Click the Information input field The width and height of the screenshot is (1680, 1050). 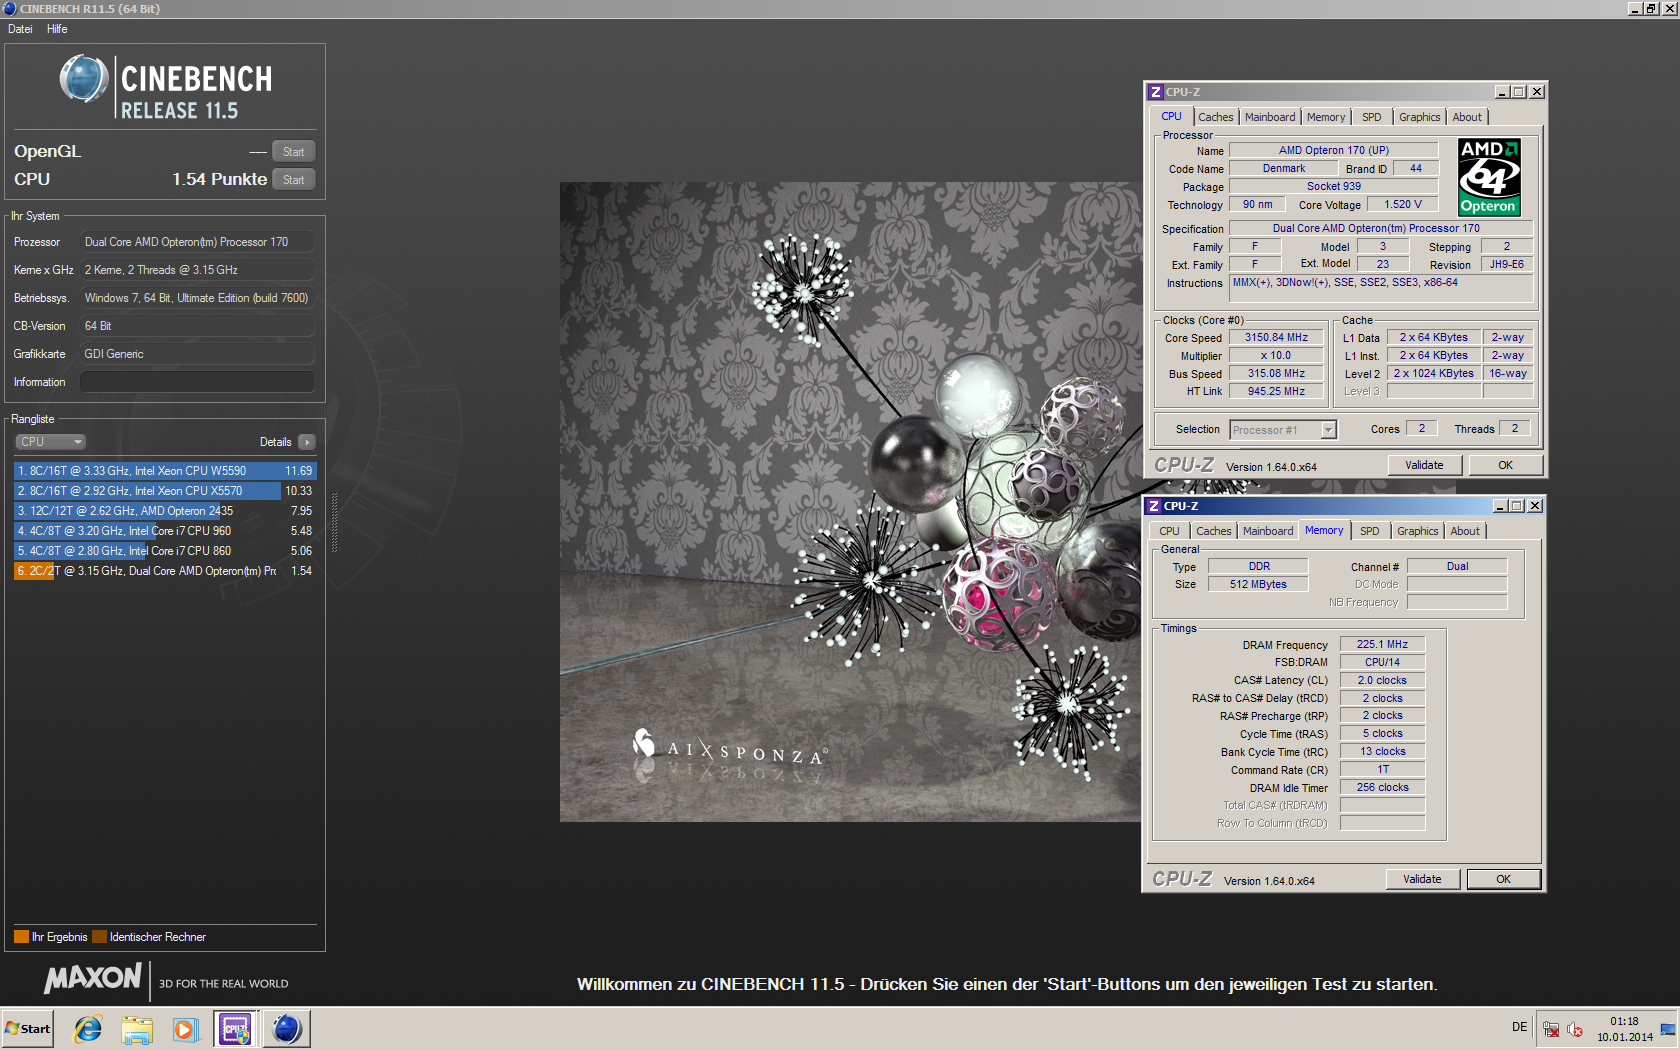pos(197,382)
